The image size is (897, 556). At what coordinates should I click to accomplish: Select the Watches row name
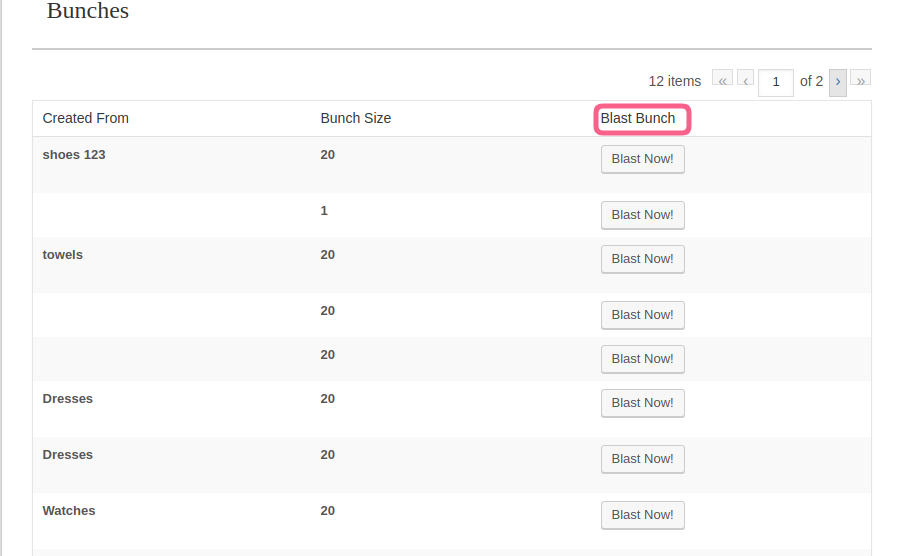(69, 511)
